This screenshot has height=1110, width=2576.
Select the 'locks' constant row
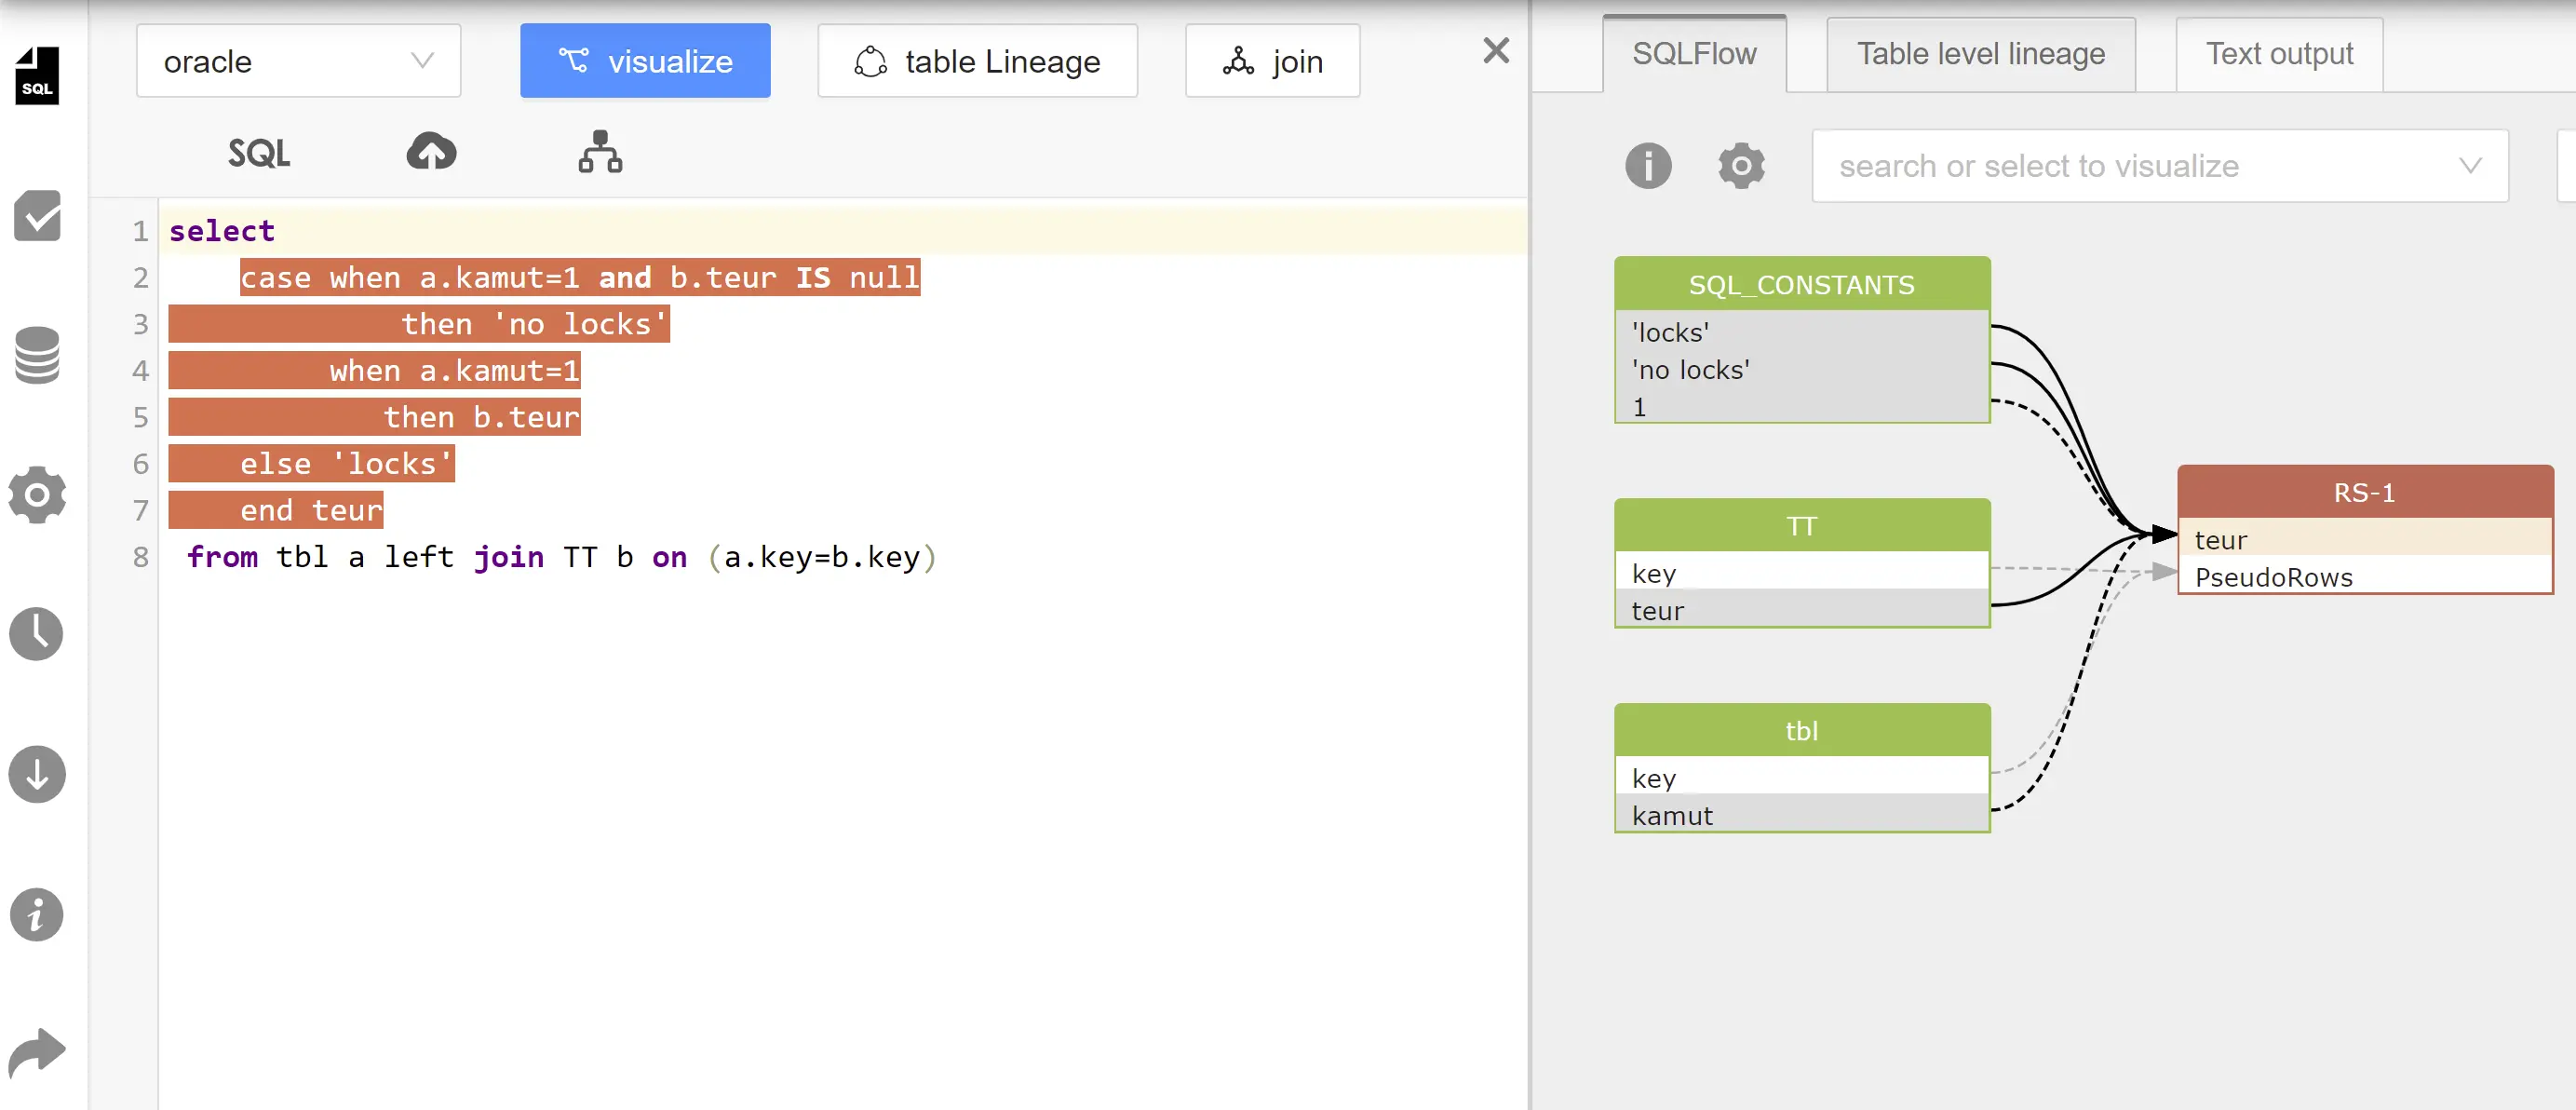point(1802,331)
